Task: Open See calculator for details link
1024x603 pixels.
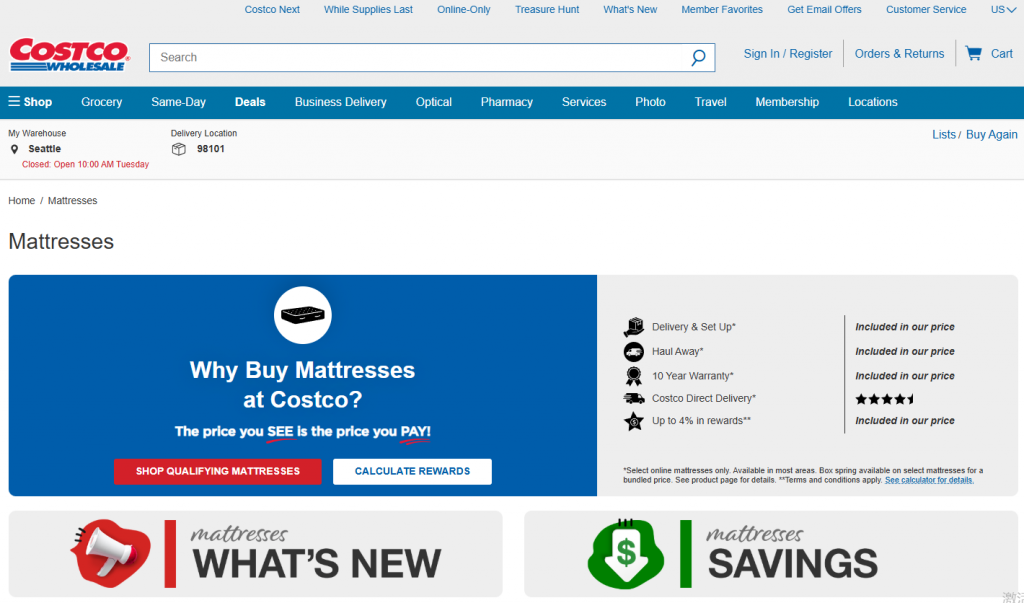Action: (929, 480)
